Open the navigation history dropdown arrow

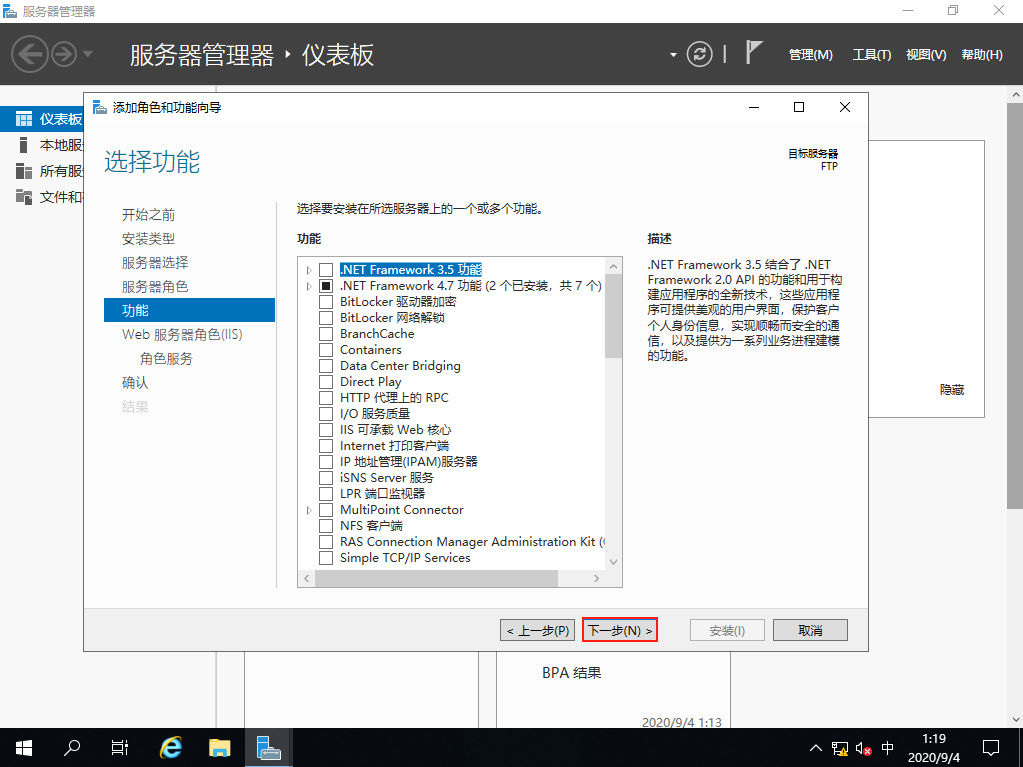tap(88, 54)
